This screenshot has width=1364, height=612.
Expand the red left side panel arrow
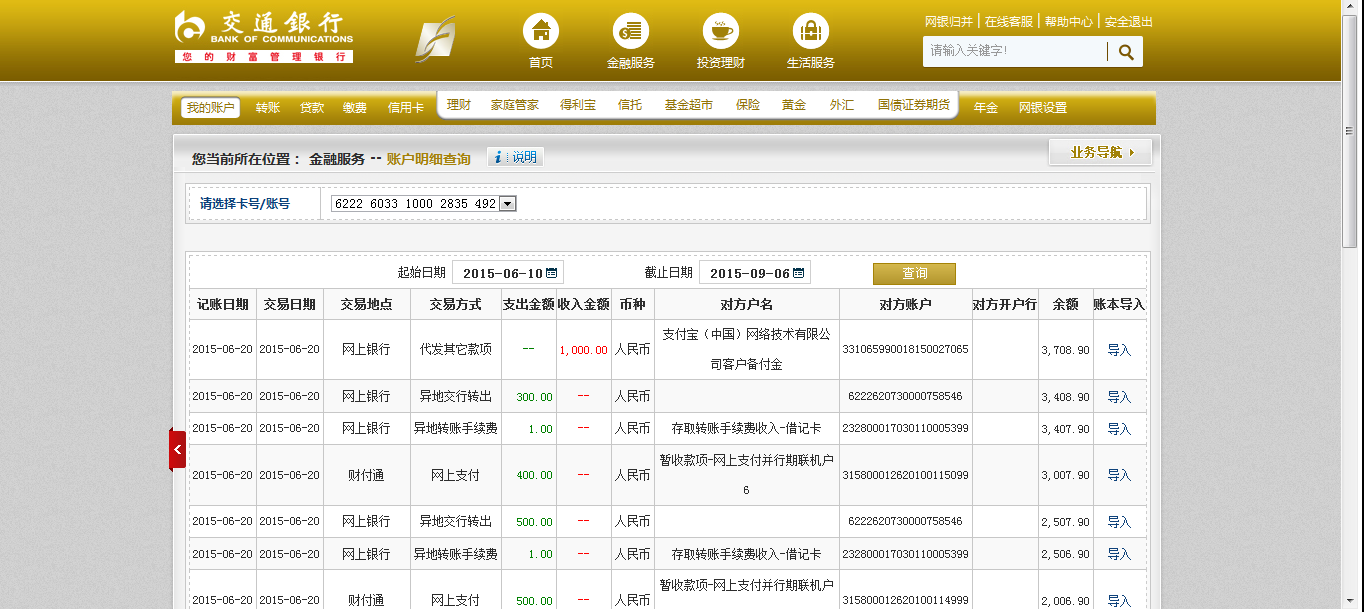pos(177,449)
